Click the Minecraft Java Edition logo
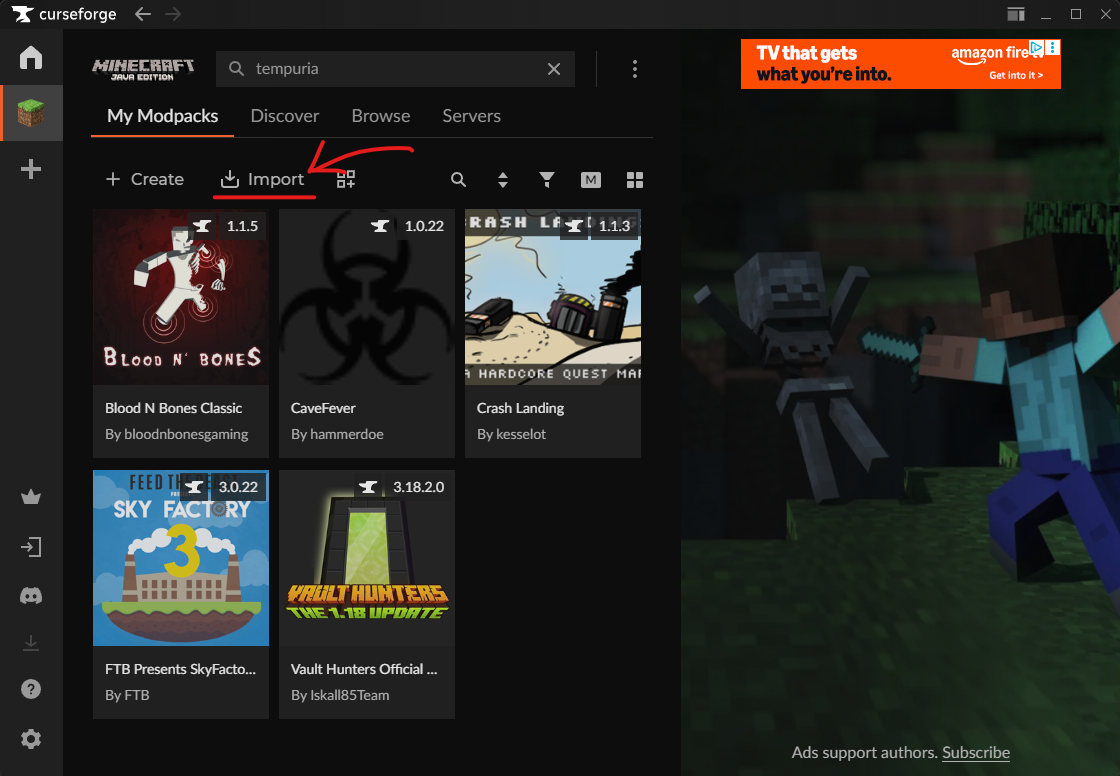The height and width of the screenshot is (776, 1120). click(143, 69)
